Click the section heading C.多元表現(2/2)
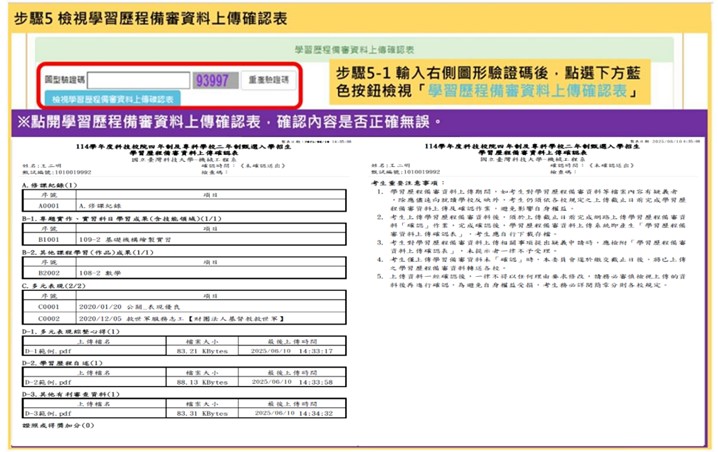Screen dimensions: 718x452 [54, 285]
